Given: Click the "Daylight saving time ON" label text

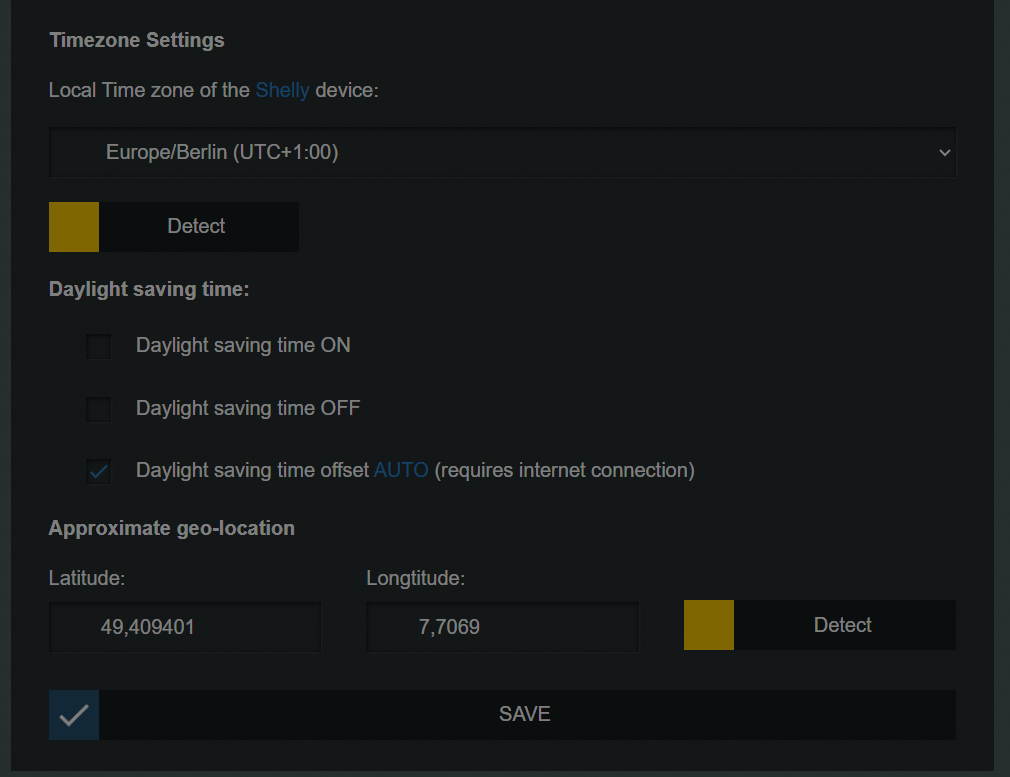Looking at the screenshot, I should click(x=243, y=345).
